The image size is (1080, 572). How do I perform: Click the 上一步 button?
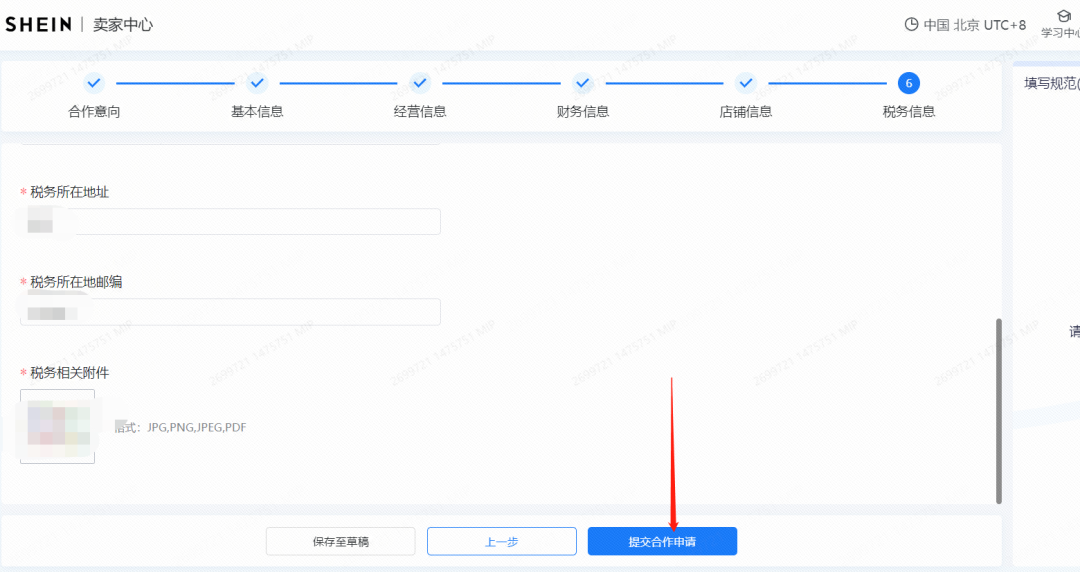click(501, 541)
